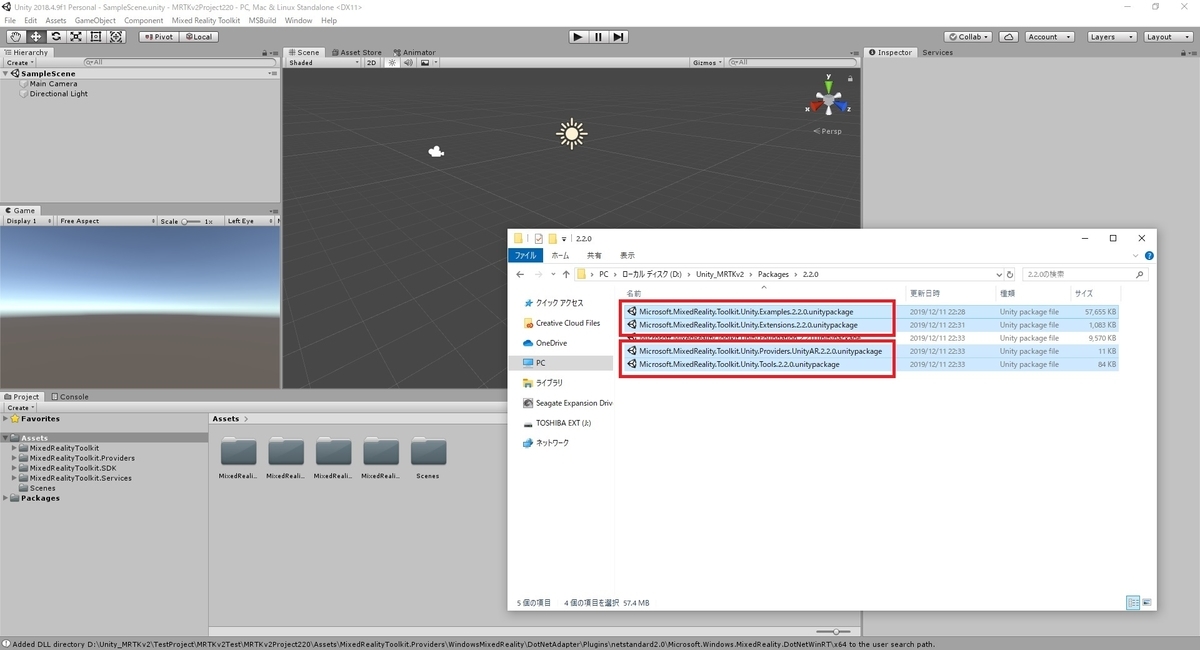Open the Gizmos dropdown

[709, 62]
